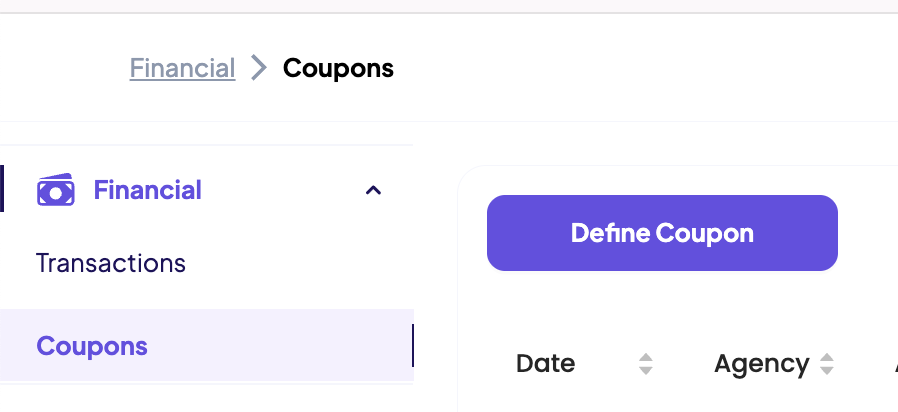
Task: Click the Financial sidebar section label
Action: [147, 190]
